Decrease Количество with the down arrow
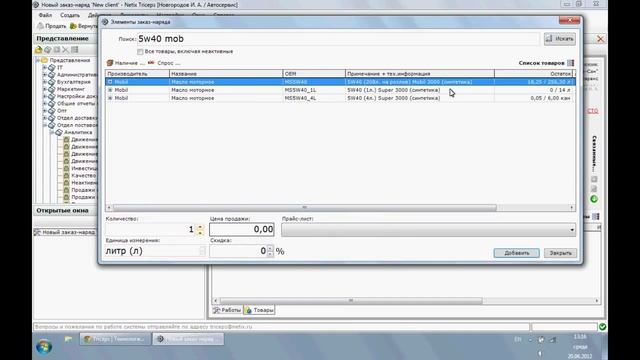This screenshot has width=640, height=360. click(200, 233)
